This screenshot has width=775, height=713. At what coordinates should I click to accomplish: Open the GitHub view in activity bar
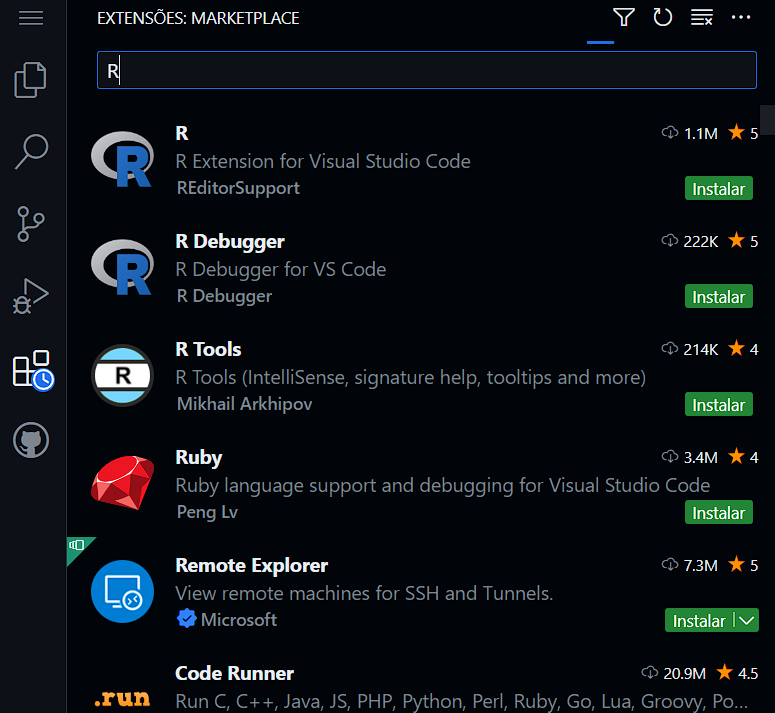[32, 441]
